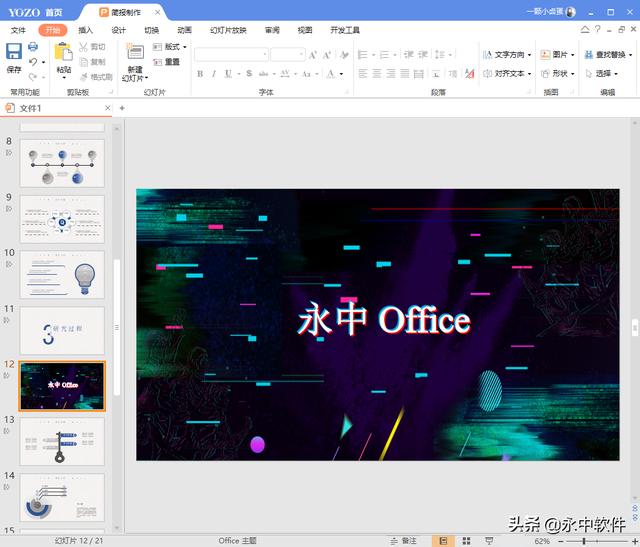Image resolution: width=640 pixels, height=547 pixels.
Task: Click the Help question mark icon
Action: (598, 29)
